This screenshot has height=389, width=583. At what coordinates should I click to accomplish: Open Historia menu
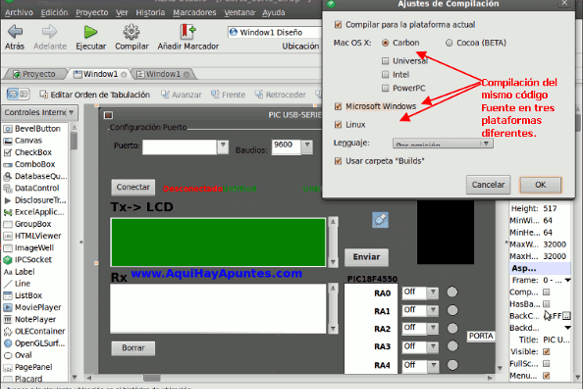tap(150, 13)
